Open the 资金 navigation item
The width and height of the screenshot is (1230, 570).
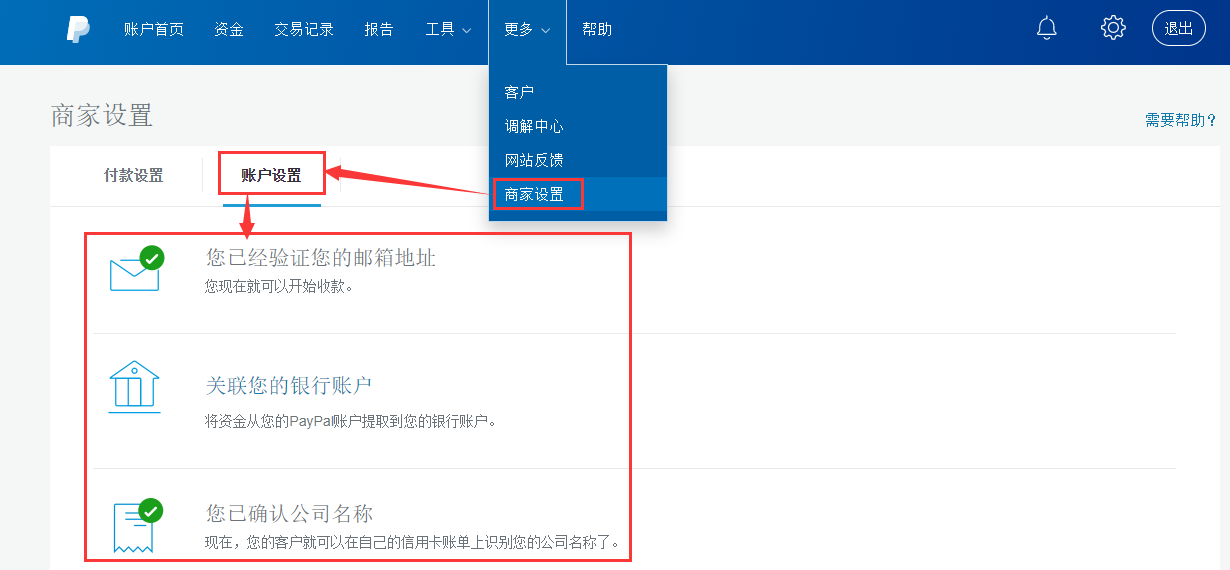[229, 29]
